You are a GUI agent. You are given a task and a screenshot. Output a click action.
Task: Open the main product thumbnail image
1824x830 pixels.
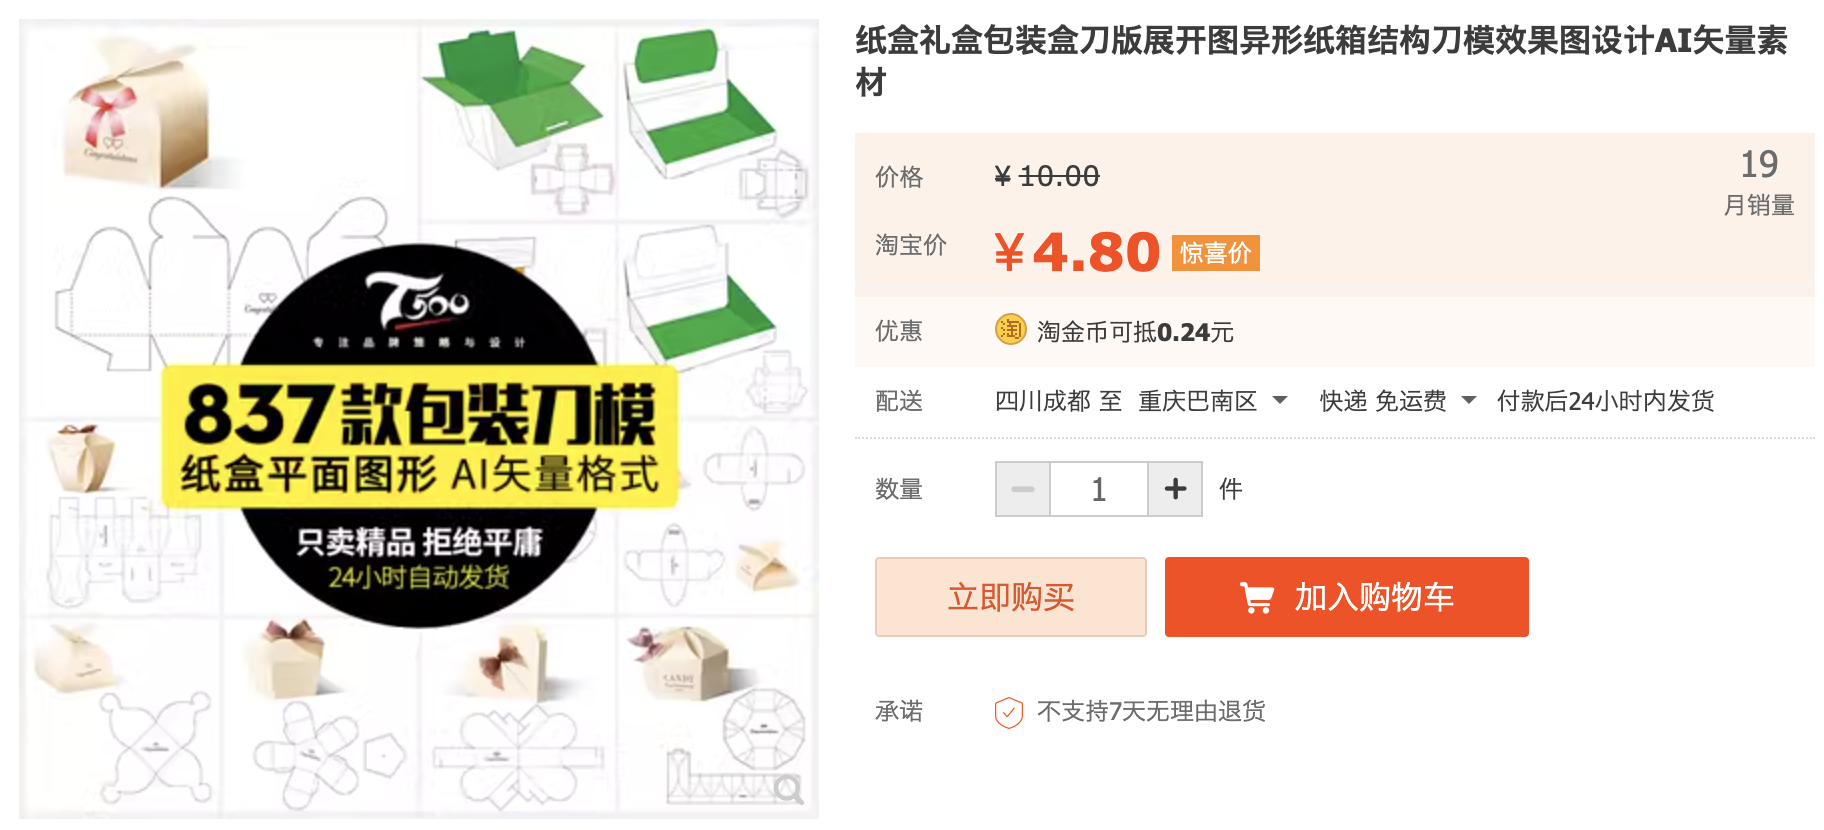click(x=419, y=419)
